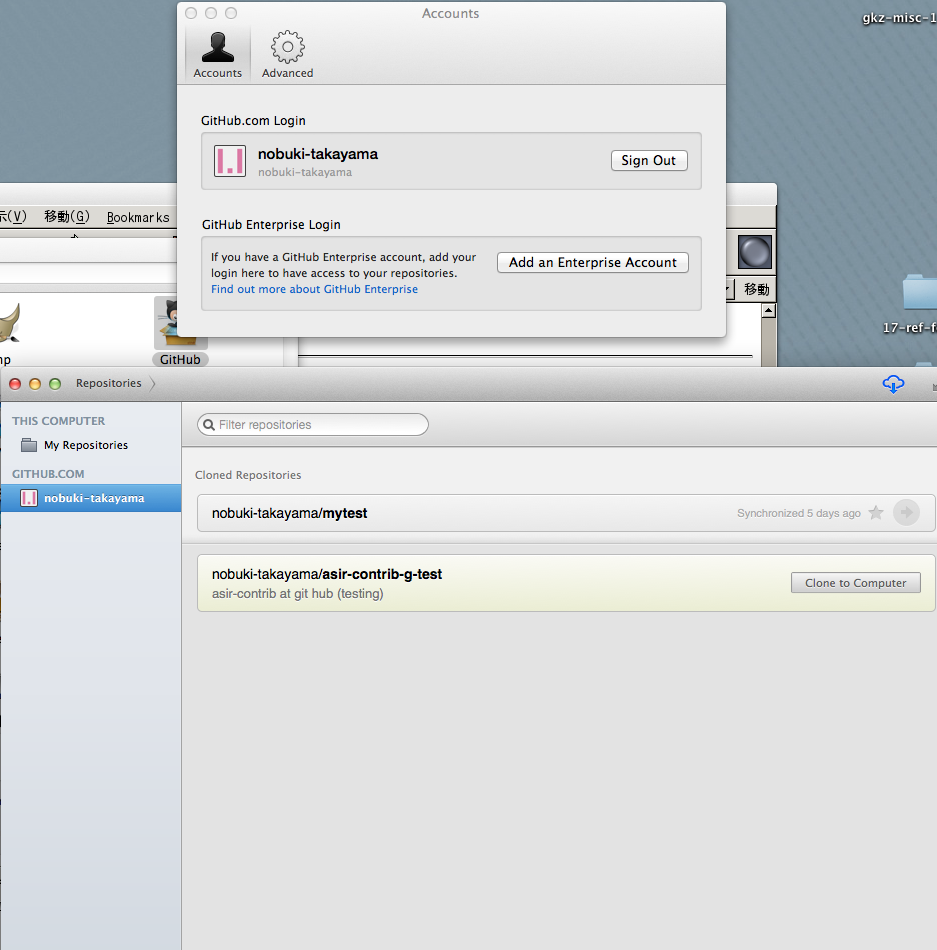Open Find out more about GitHub Enterprise link
The width and height of the screenshot is (937, 950).
pos(314,289)
